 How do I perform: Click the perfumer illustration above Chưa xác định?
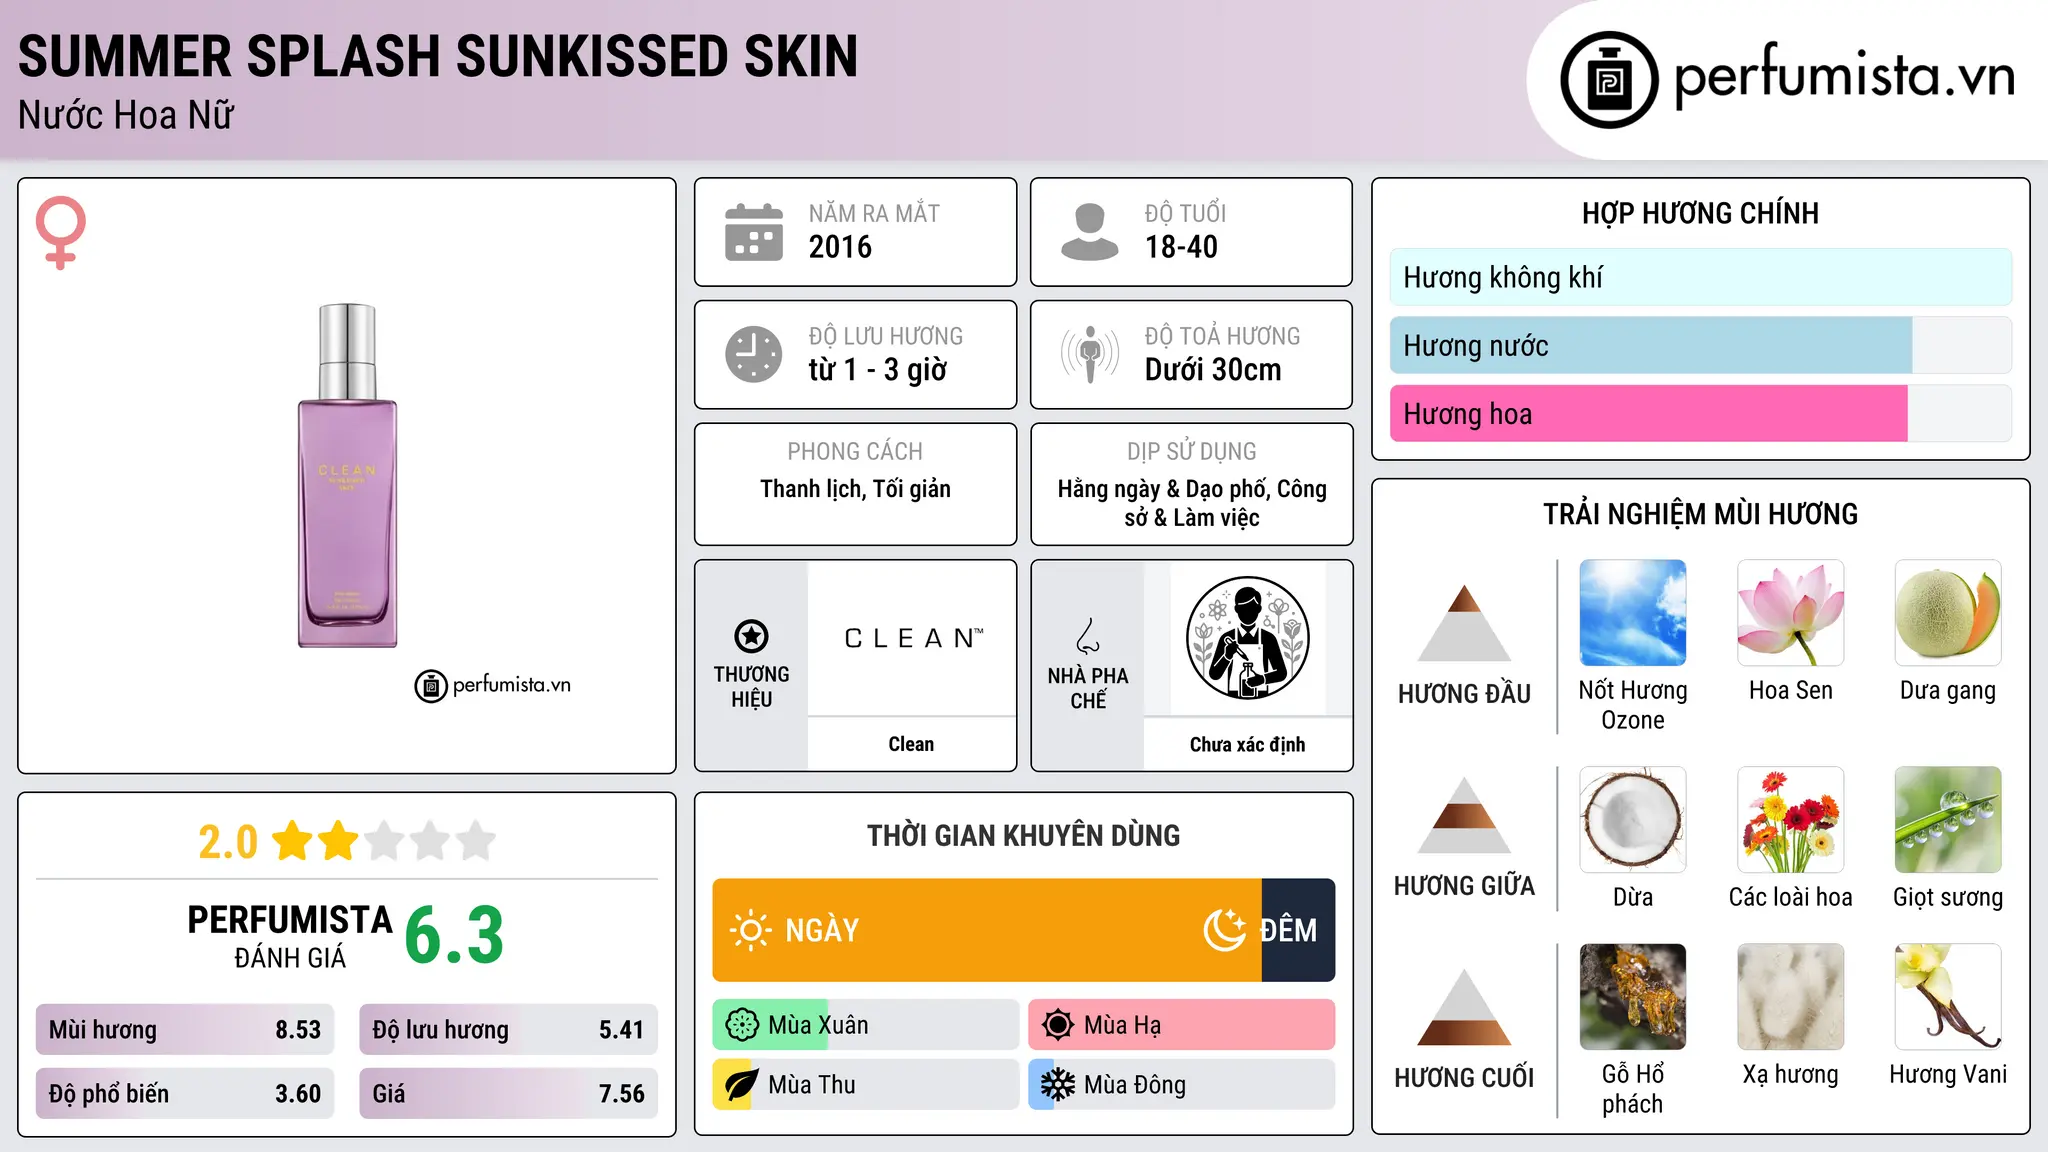[1247, 638]
